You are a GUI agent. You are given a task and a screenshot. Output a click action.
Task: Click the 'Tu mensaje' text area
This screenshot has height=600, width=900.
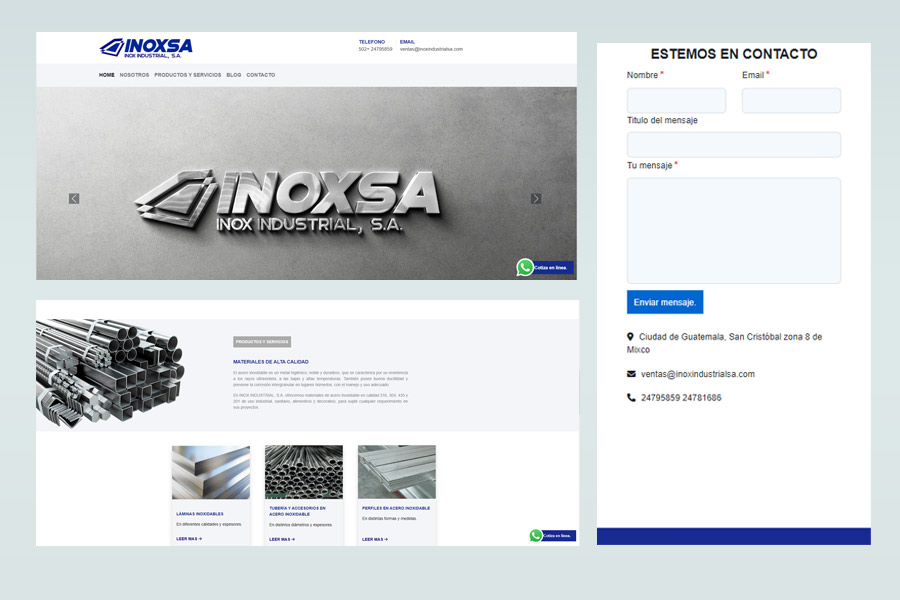[x=733, y=230]
